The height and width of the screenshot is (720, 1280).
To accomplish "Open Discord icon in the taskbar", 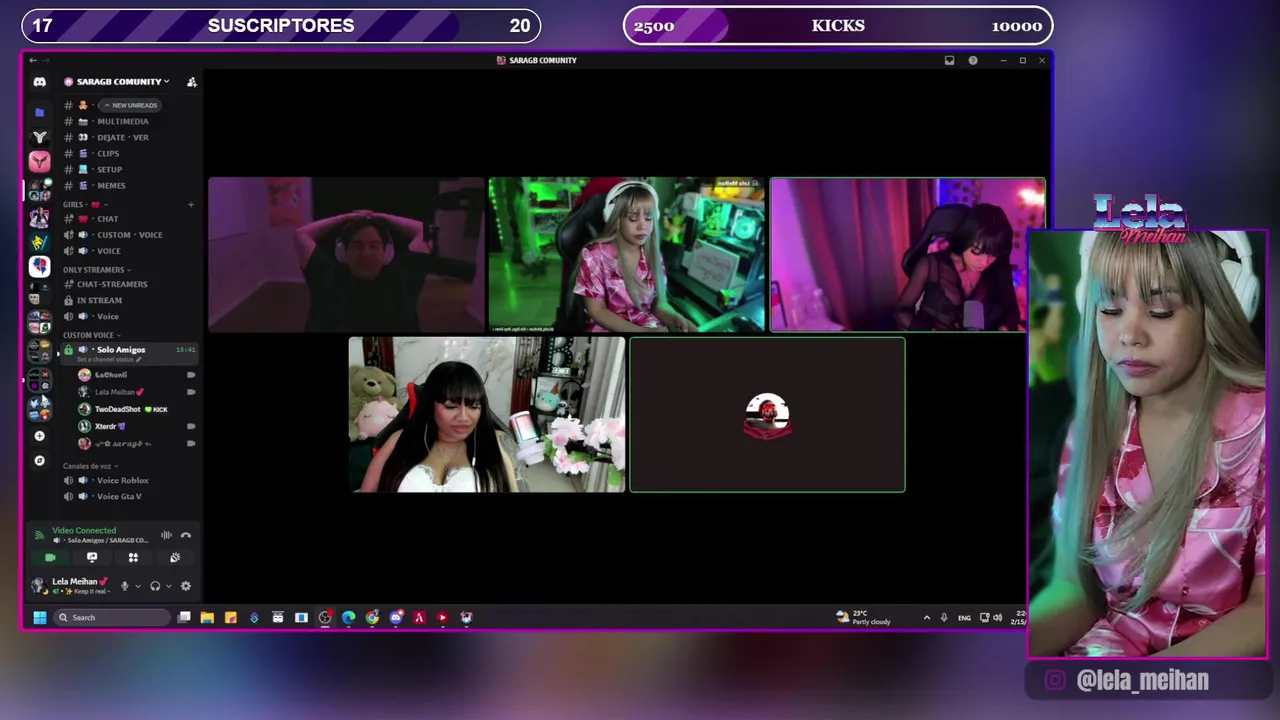I will 396,617.
